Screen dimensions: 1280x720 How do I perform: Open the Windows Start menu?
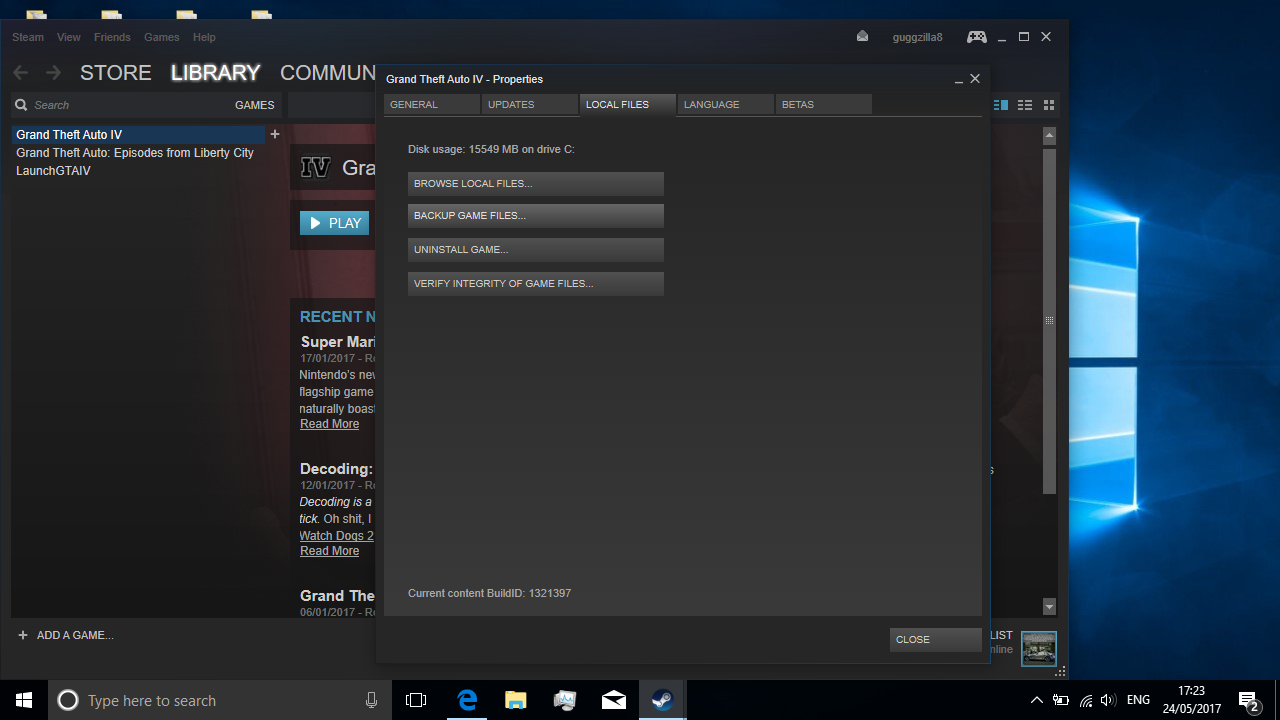[x=24, y=700]
